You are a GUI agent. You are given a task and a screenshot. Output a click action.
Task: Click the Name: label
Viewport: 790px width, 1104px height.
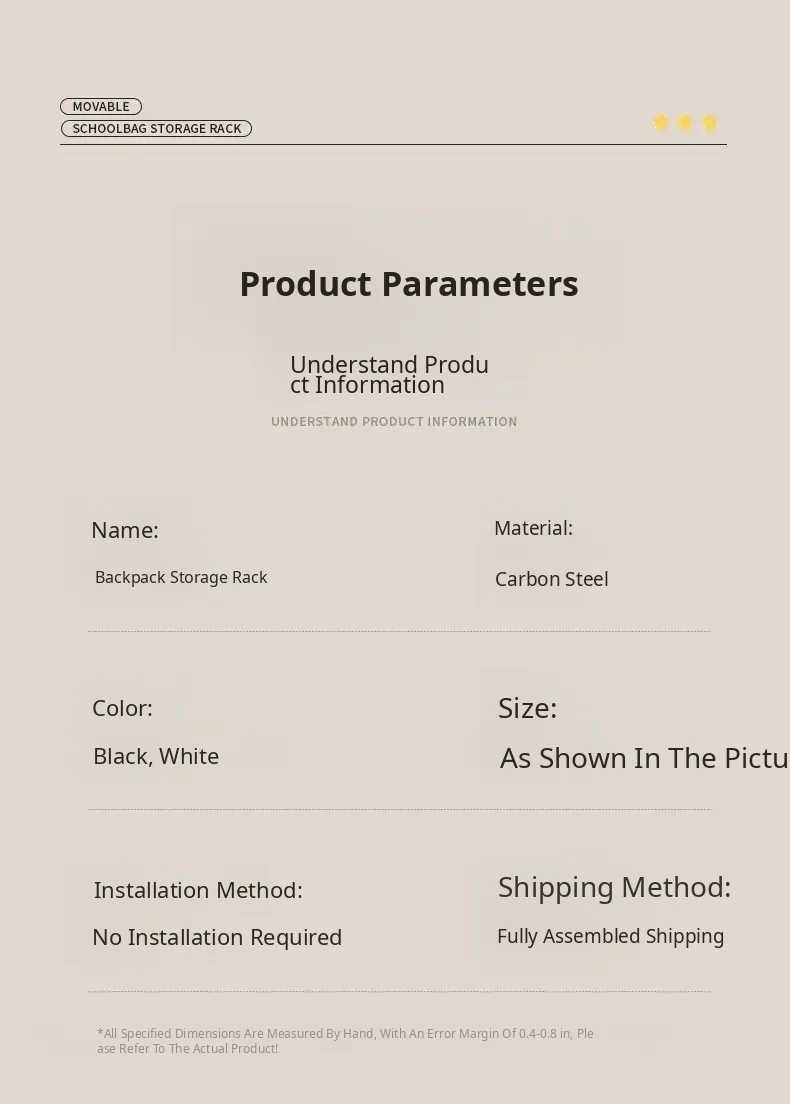coord(125,530)
